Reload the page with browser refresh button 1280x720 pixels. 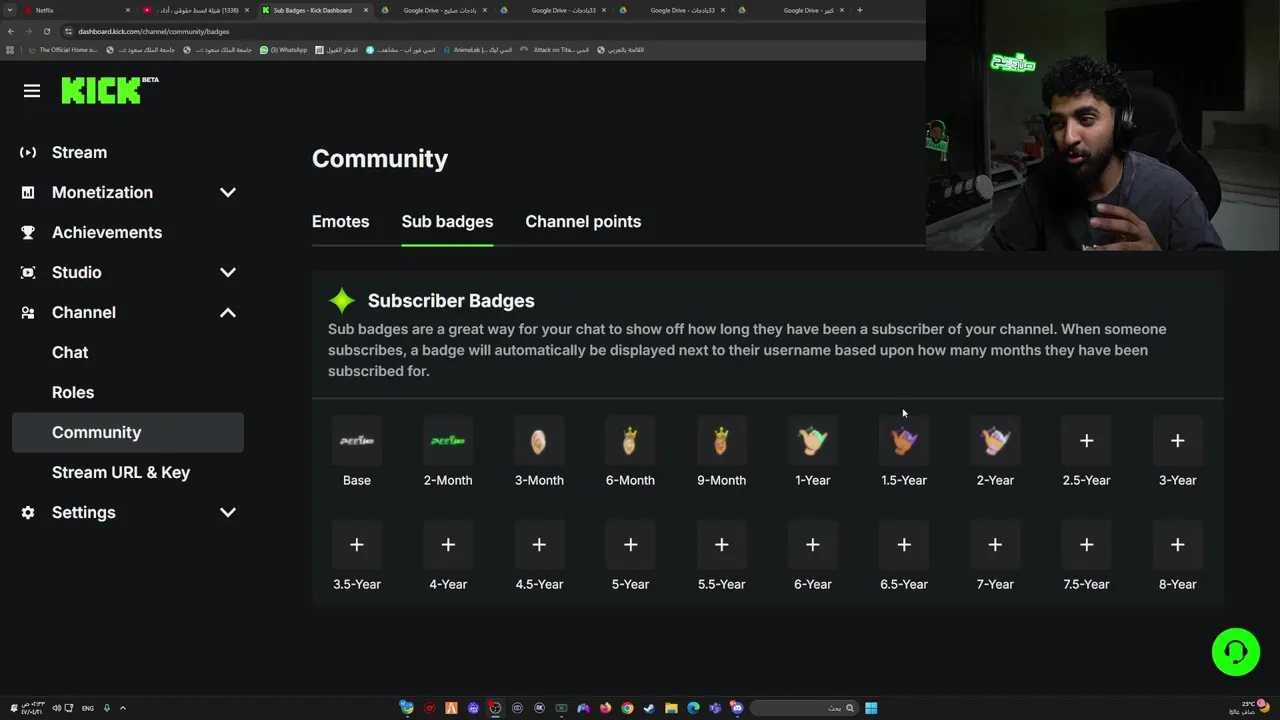pos(46,31)
